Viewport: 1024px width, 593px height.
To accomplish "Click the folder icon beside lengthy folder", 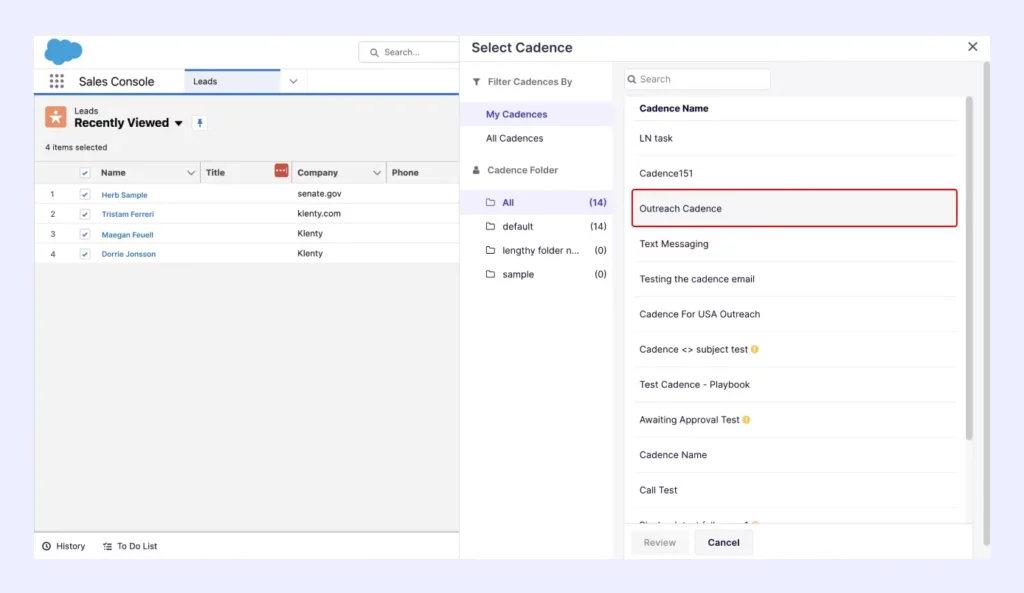I will coord(490,250).
